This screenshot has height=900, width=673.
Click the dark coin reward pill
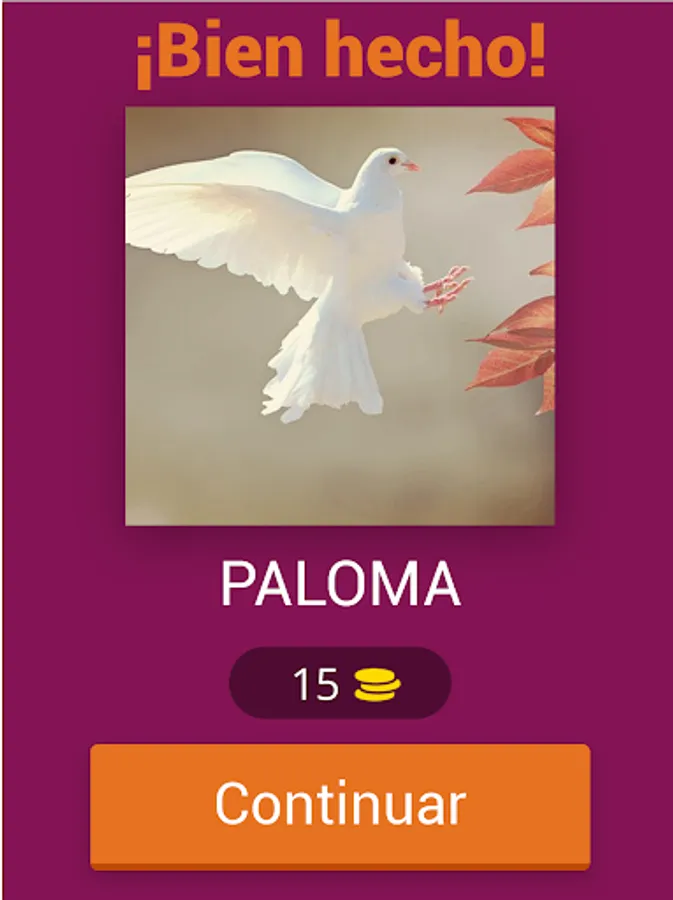pos(340,683)
